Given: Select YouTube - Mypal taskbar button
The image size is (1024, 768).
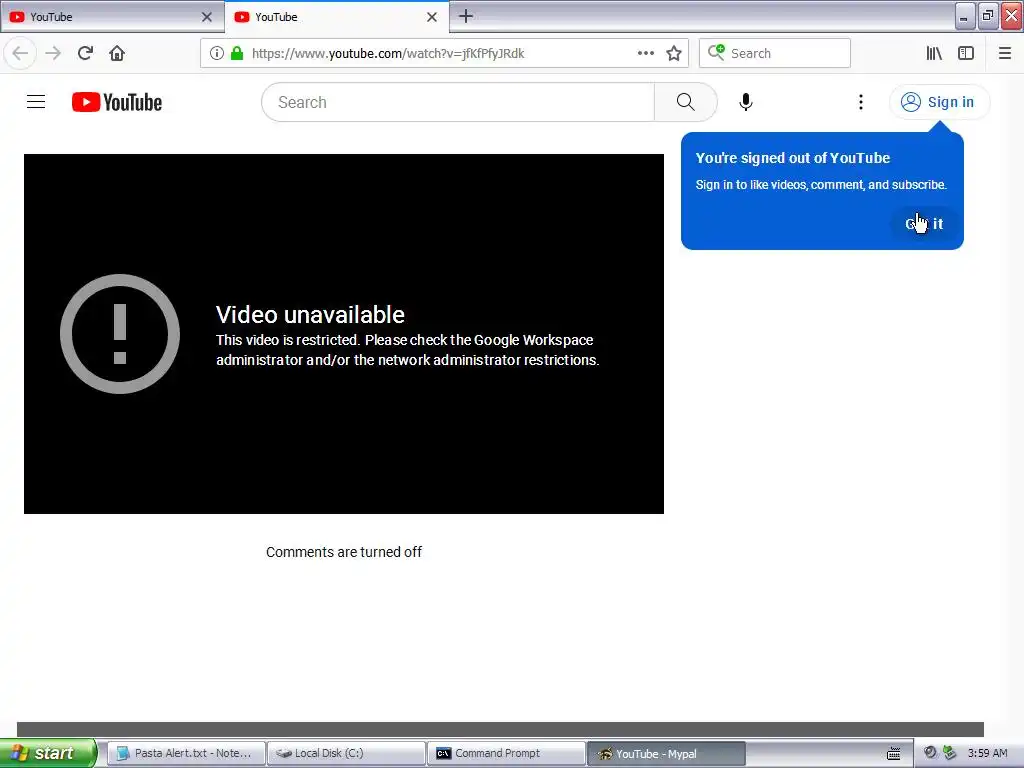Looking at the screenshot, I should point(666,754).
